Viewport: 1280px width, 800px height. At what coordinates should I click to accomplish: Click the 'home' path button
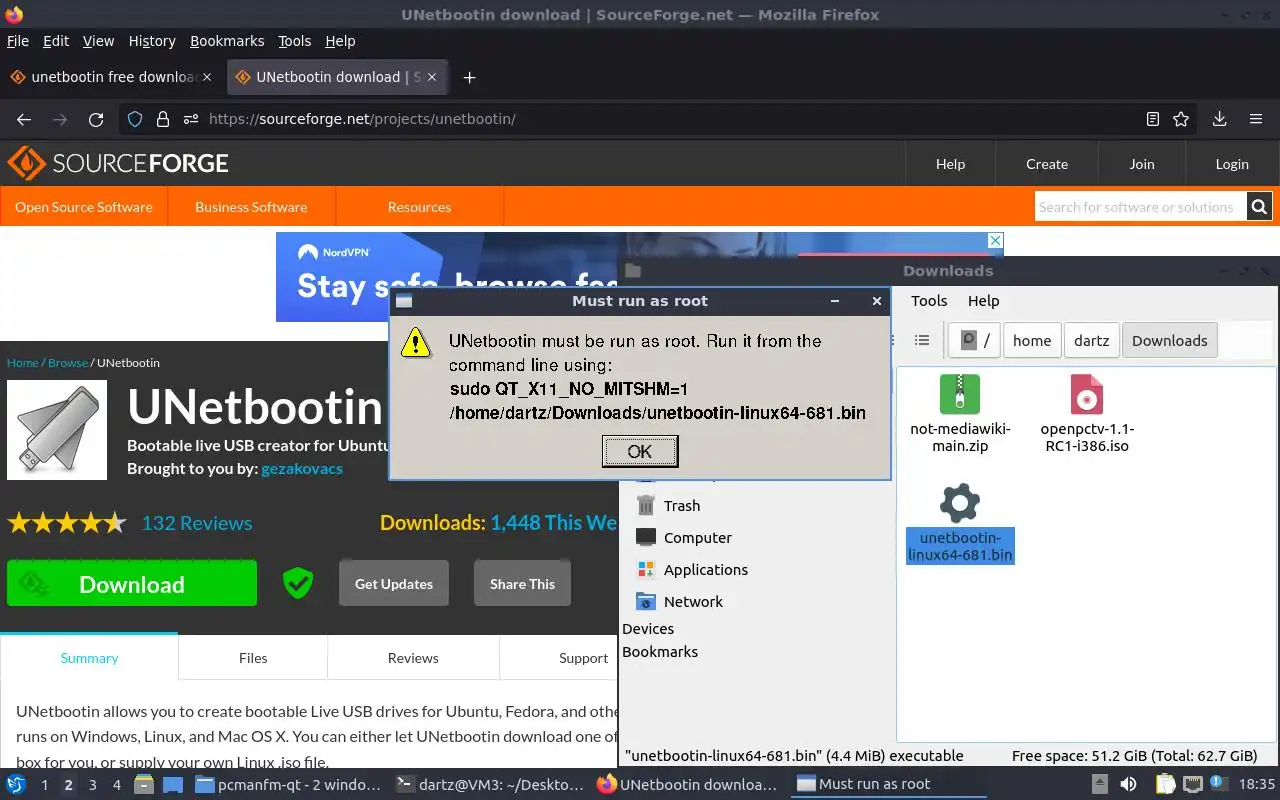pos(1032,340)
